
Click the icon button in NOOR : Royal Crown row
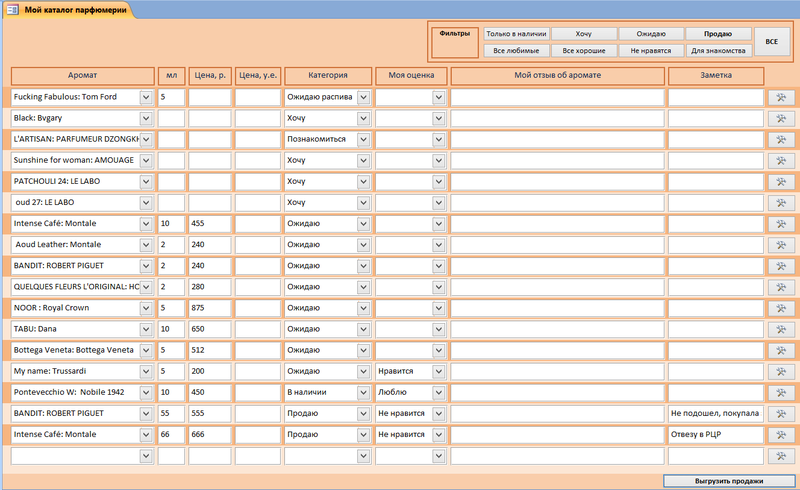tap(781, 308)
